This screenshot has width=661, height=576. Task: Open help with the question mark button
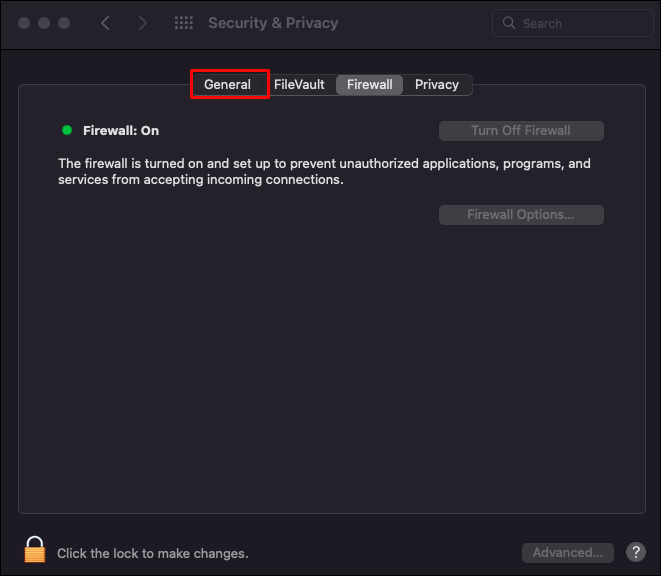[636, 552]
